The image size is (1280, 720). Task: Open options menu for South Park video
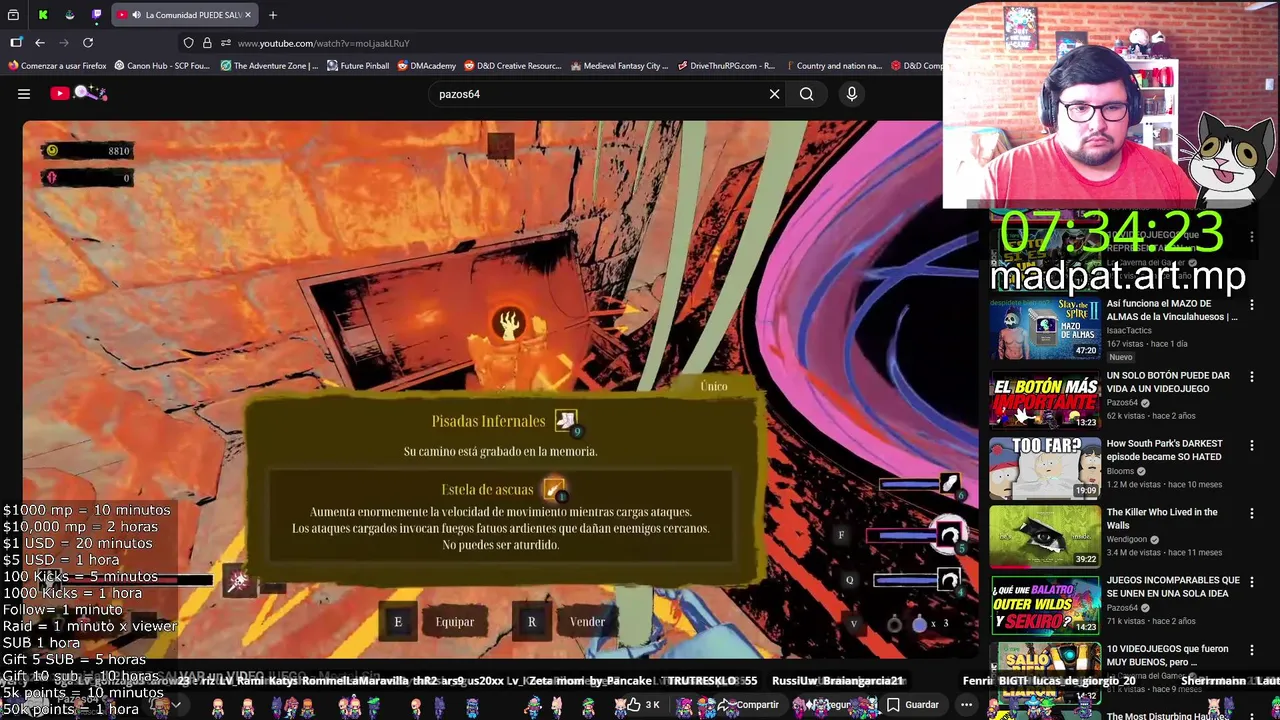(1251, 445)
